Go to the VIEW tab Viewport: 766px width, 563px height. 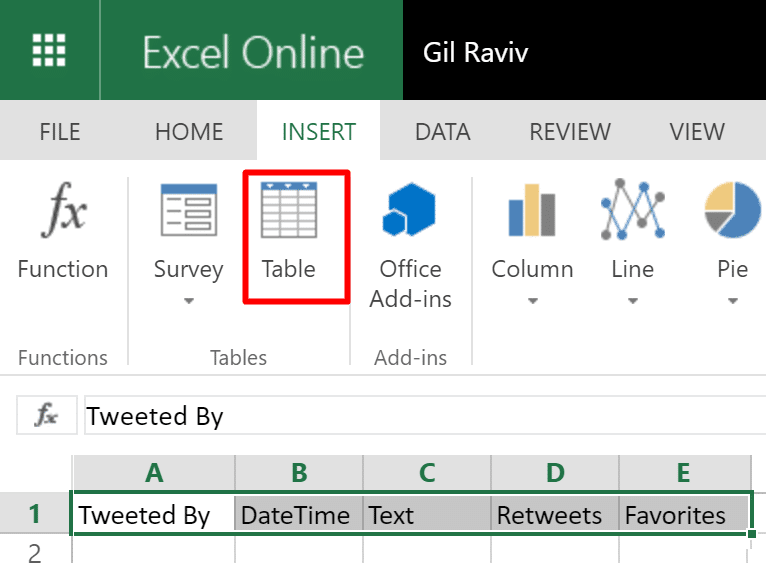(x=697, y=131)
